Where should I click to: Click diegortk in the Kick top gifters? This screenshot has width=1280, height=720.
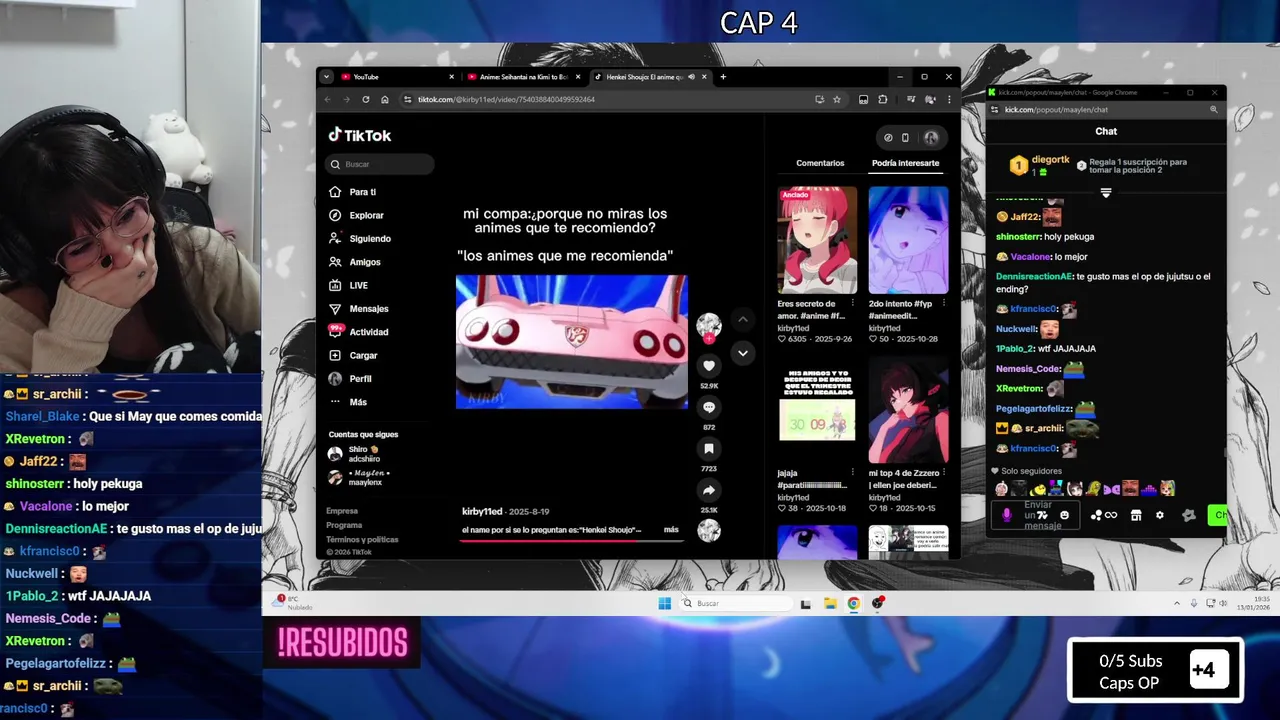(1051, 160)
